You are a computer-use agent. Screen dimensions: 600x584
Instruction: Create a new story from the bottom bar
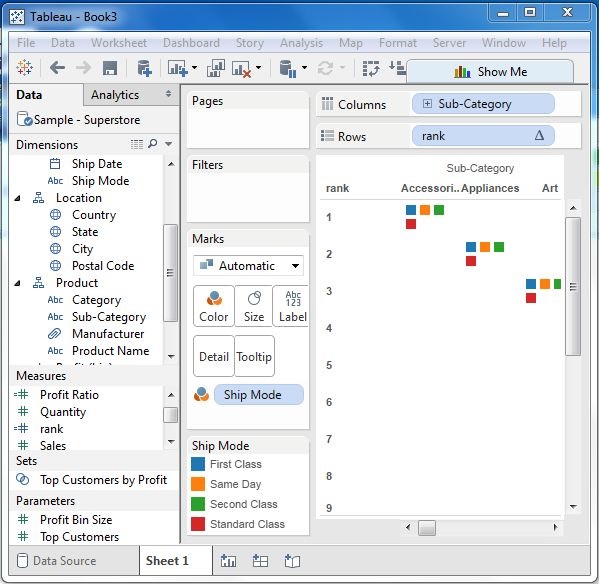click(292, 561)
